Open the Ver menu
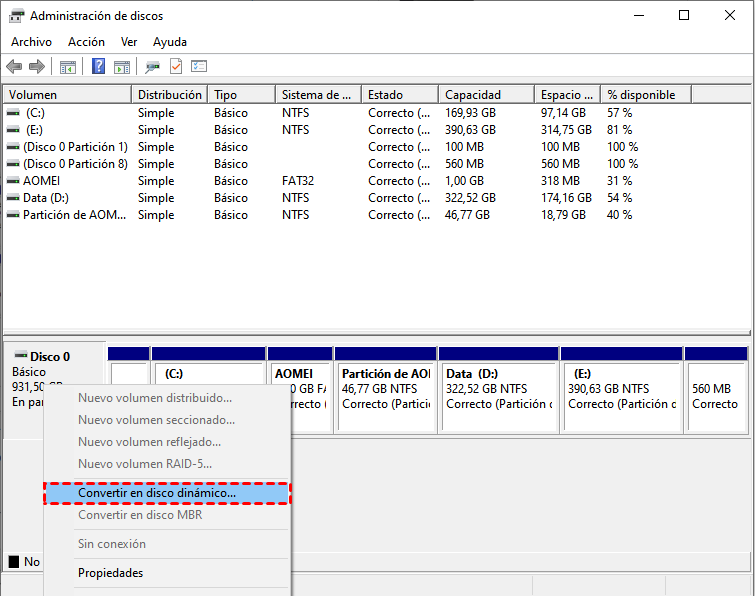Image resolution: width=755 pixels, height=596 pixels. pos(129,42)
